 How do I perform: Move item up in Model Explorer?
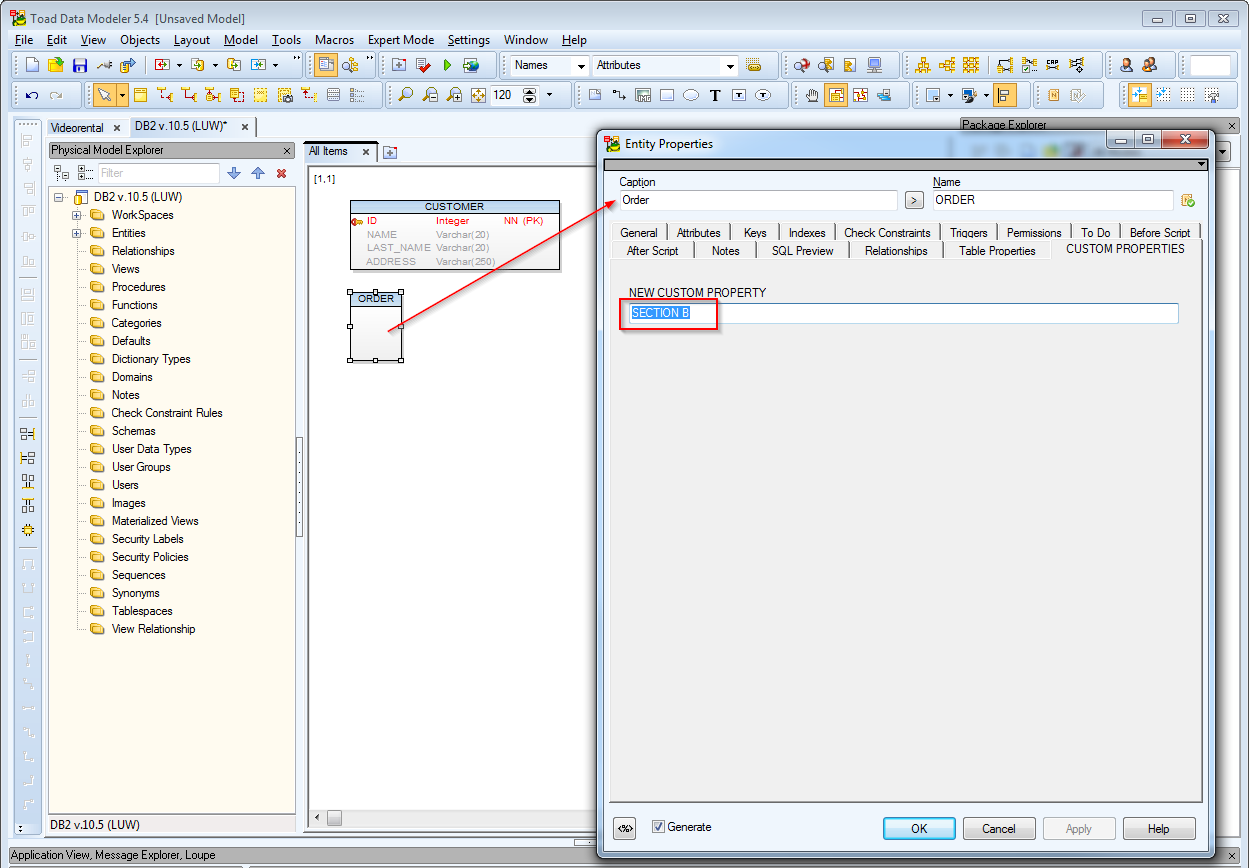pyautogui.click(x=257, y=173)
